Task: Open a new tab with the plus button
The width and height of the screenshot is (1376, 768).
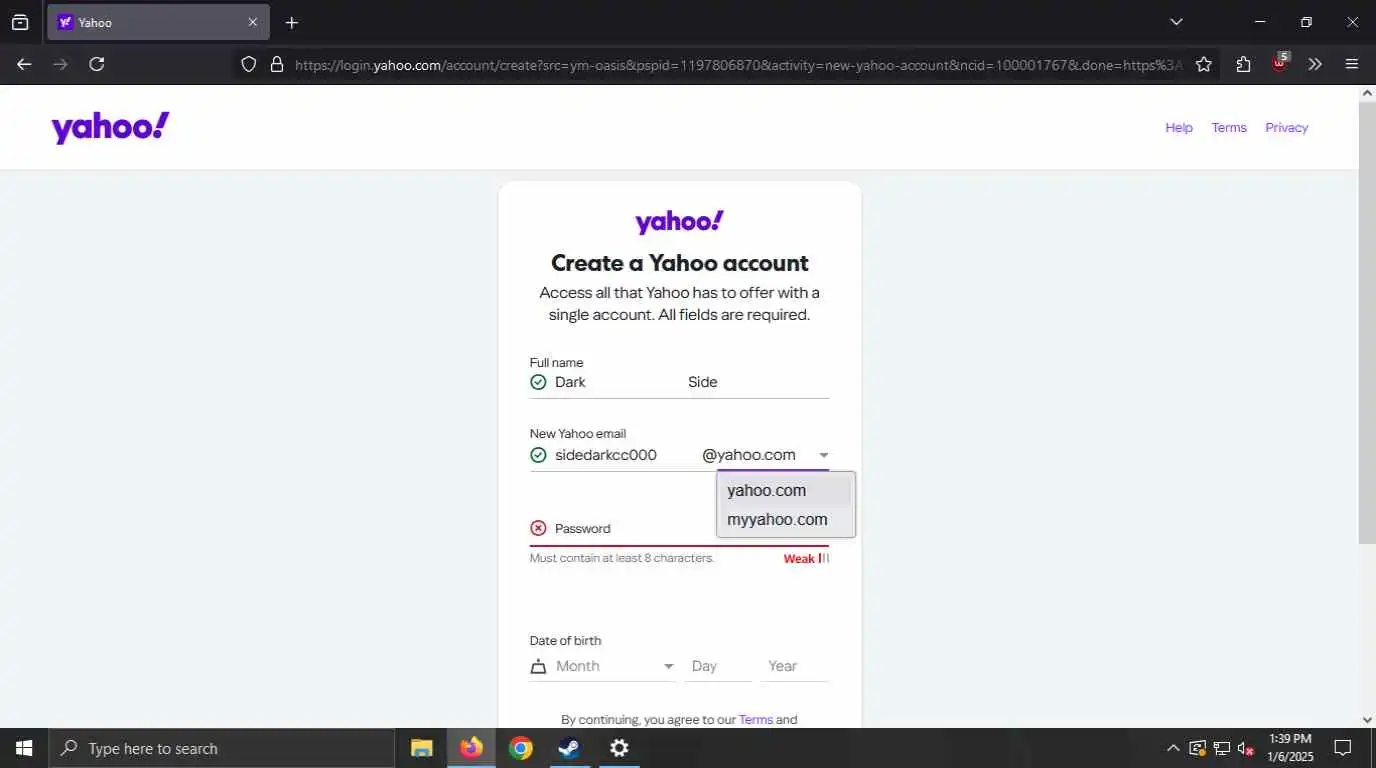Action: coord(291,22)
